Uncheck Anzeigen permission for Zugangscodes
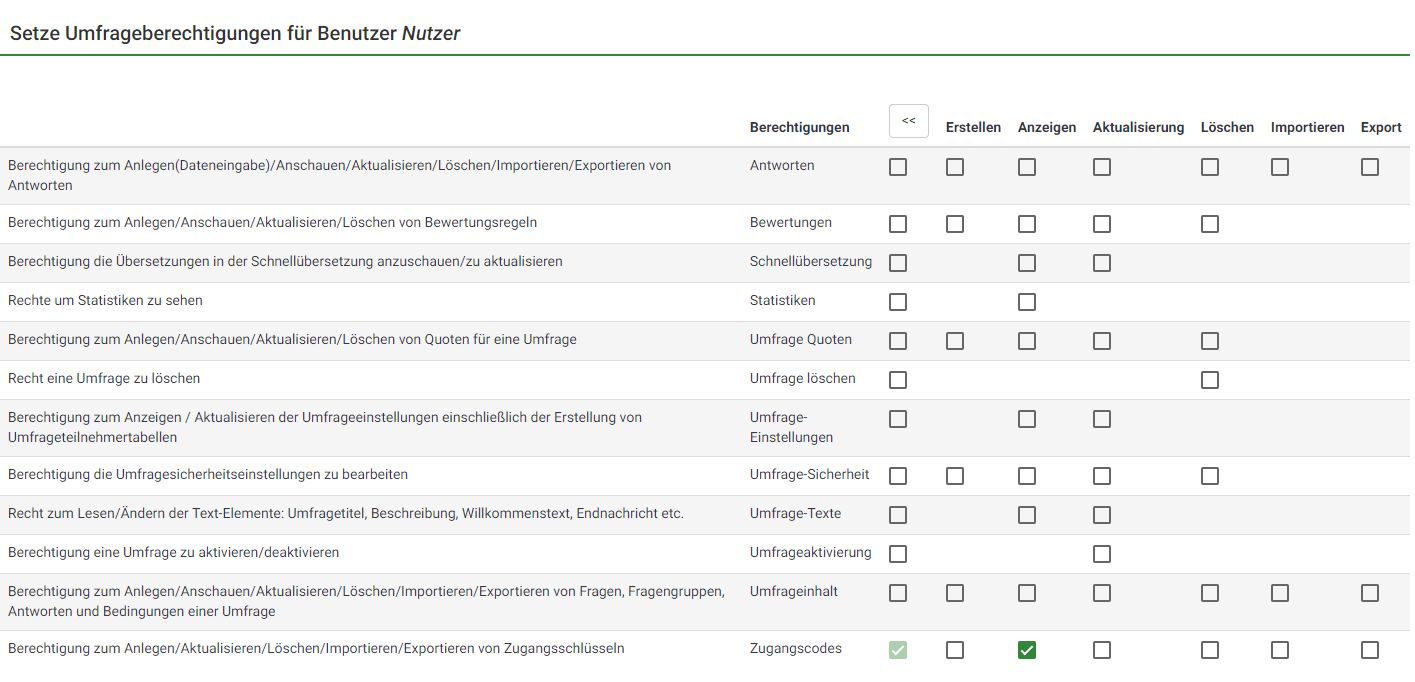Image resolution: width=1415 pixels, height=682 pixels. tap(1027, 650)
